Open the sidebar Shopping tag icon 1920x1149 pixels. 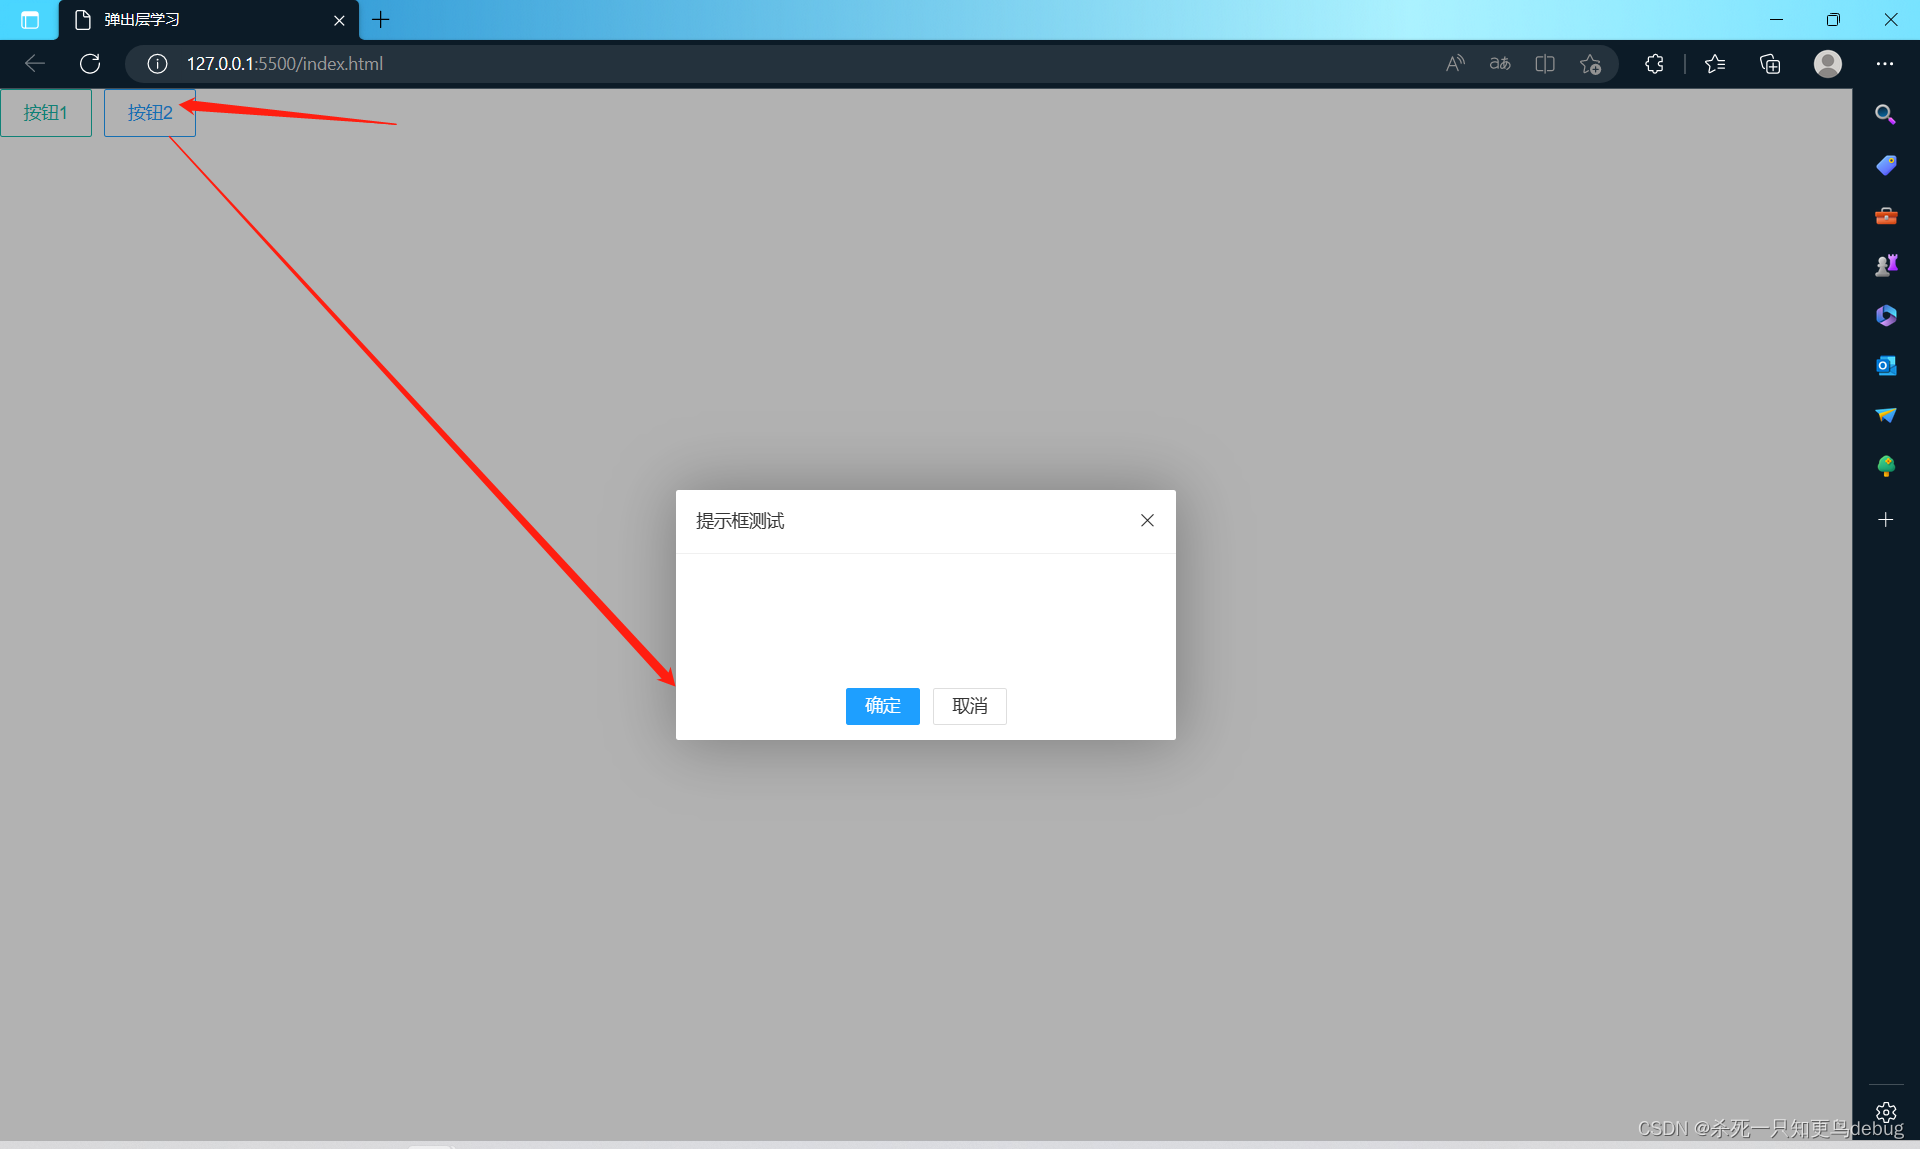1885,165
